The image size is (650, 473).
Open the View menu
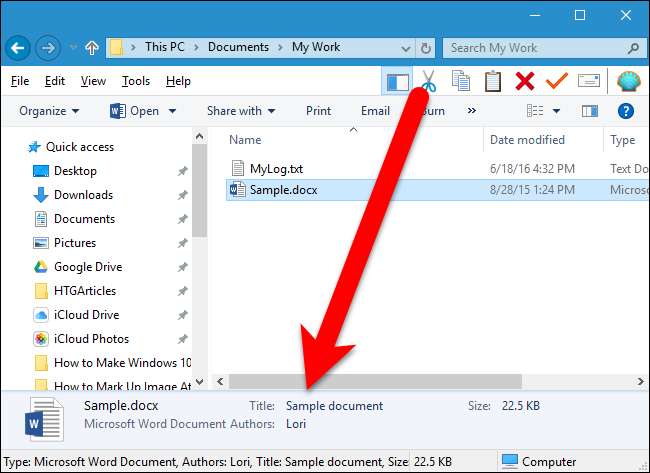(93, 81)
